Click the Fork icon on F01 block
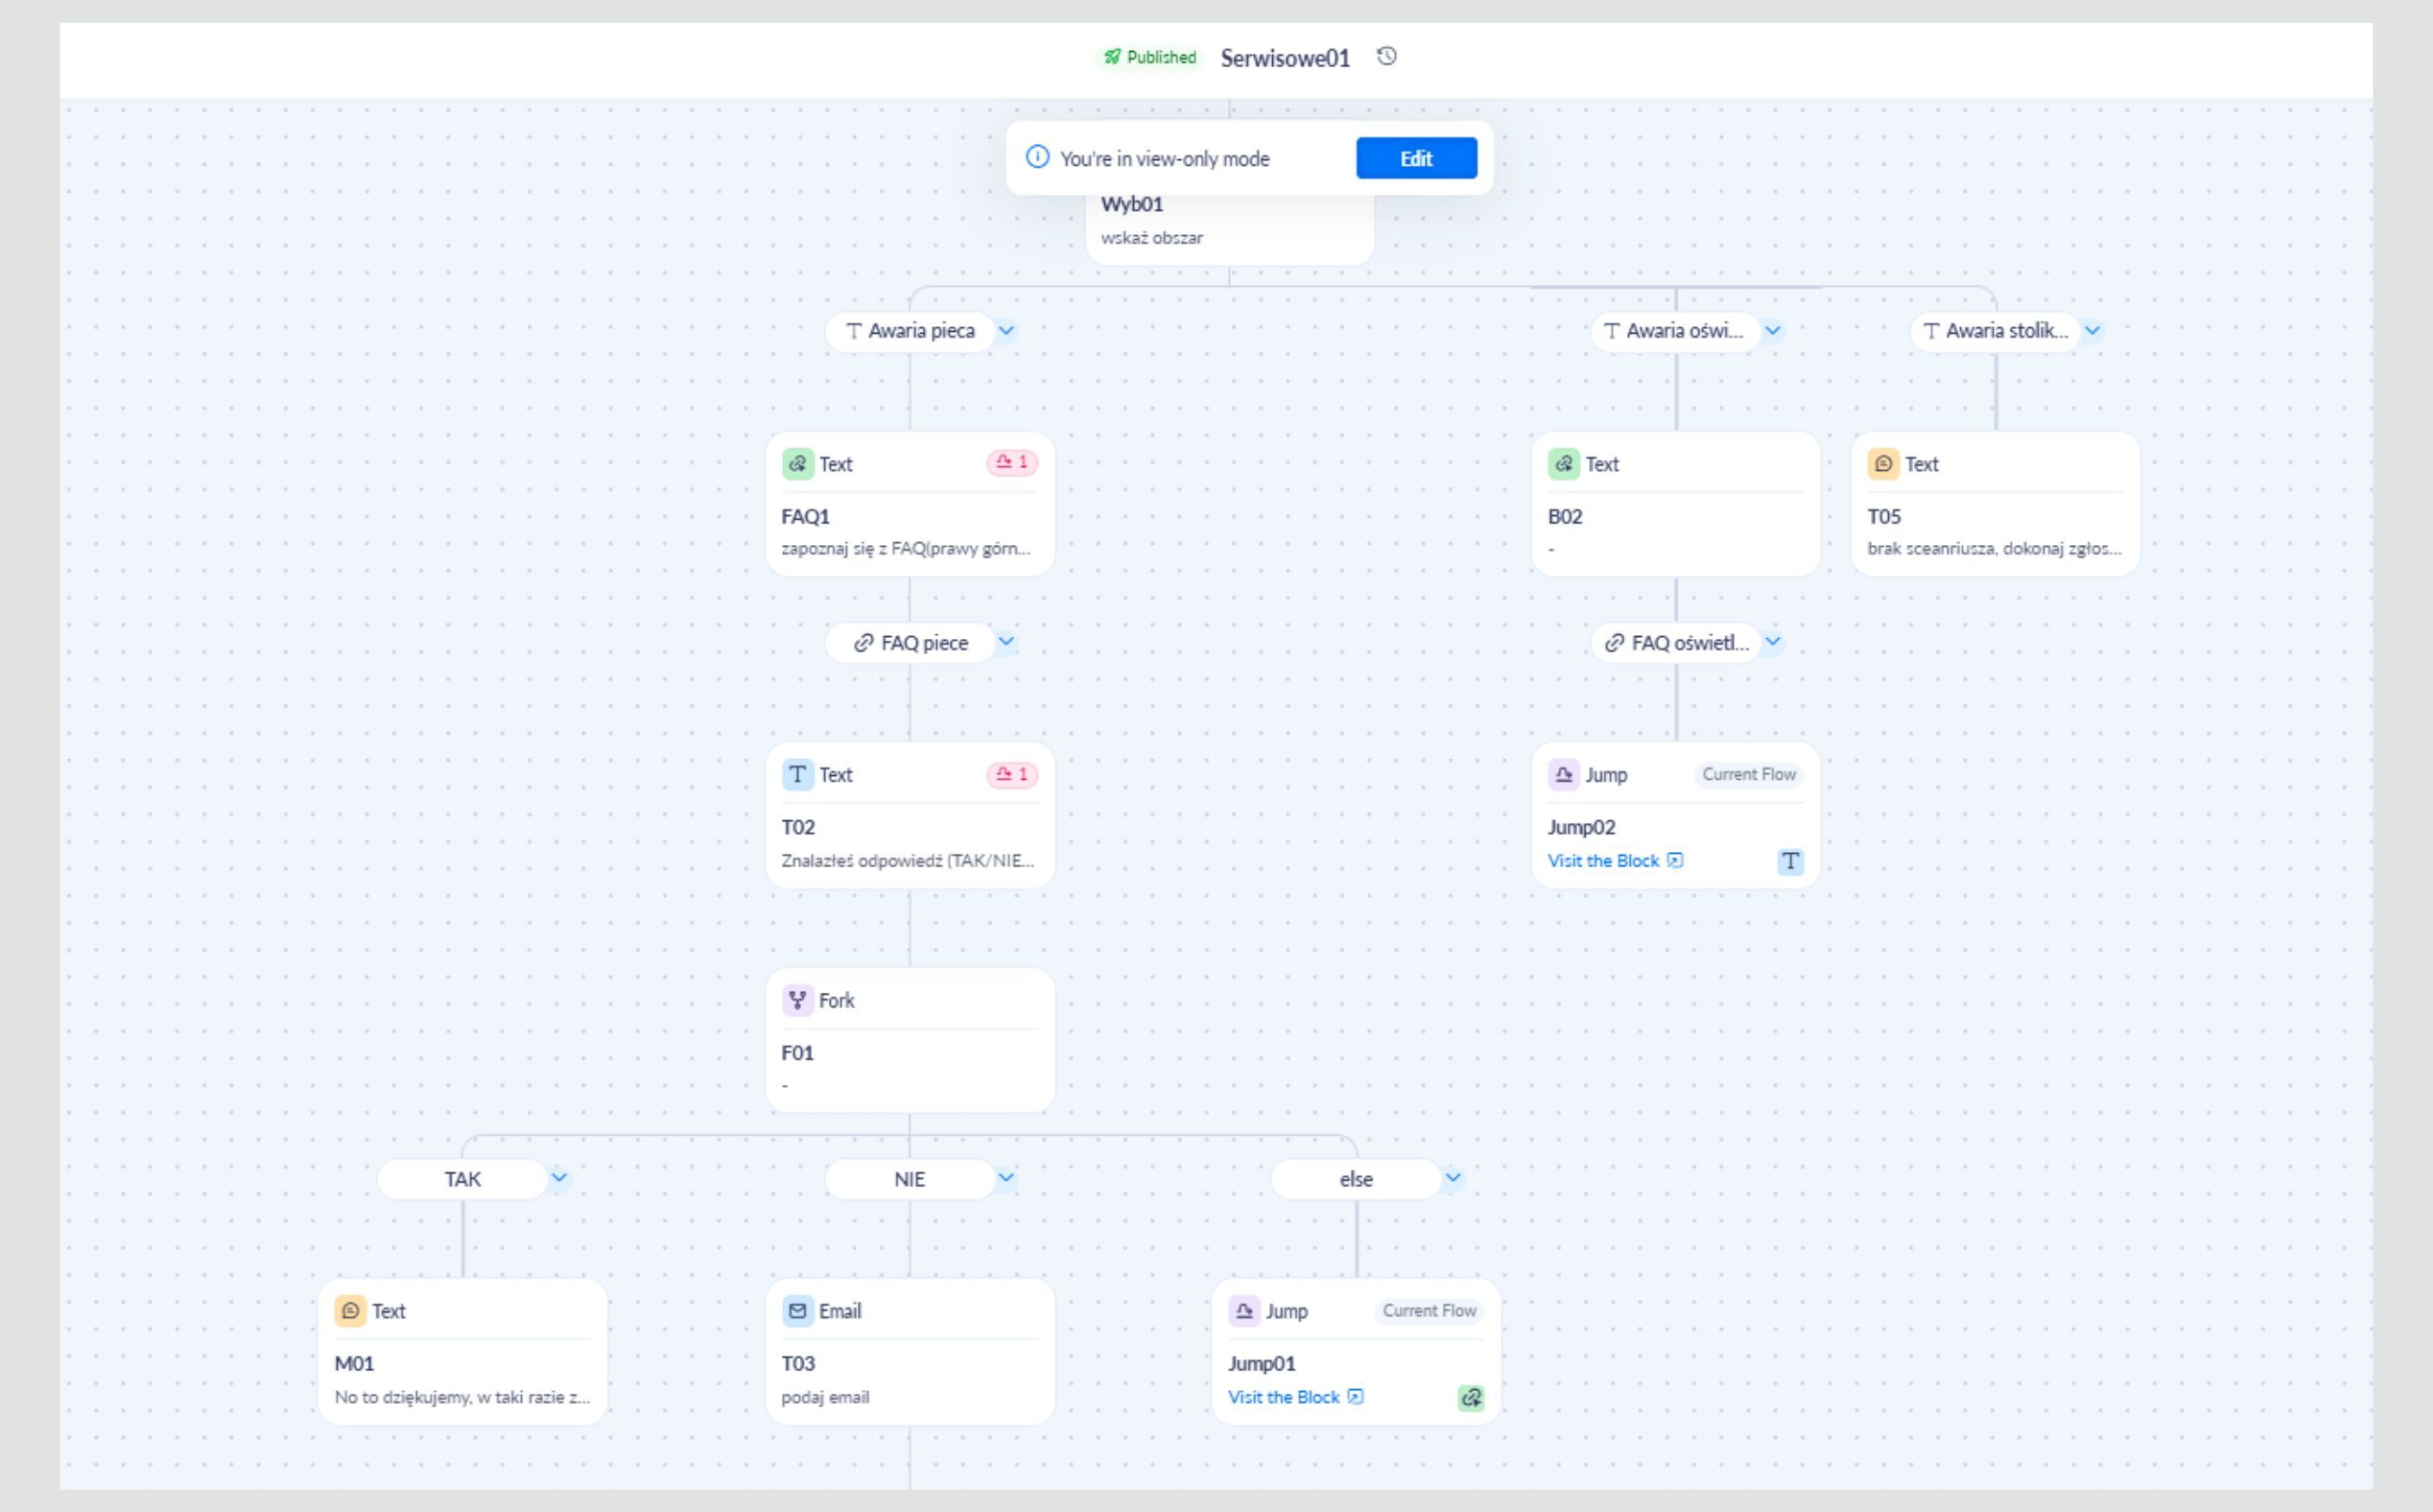This screenshot has width=2433, height=1512. click(797, 1000)
